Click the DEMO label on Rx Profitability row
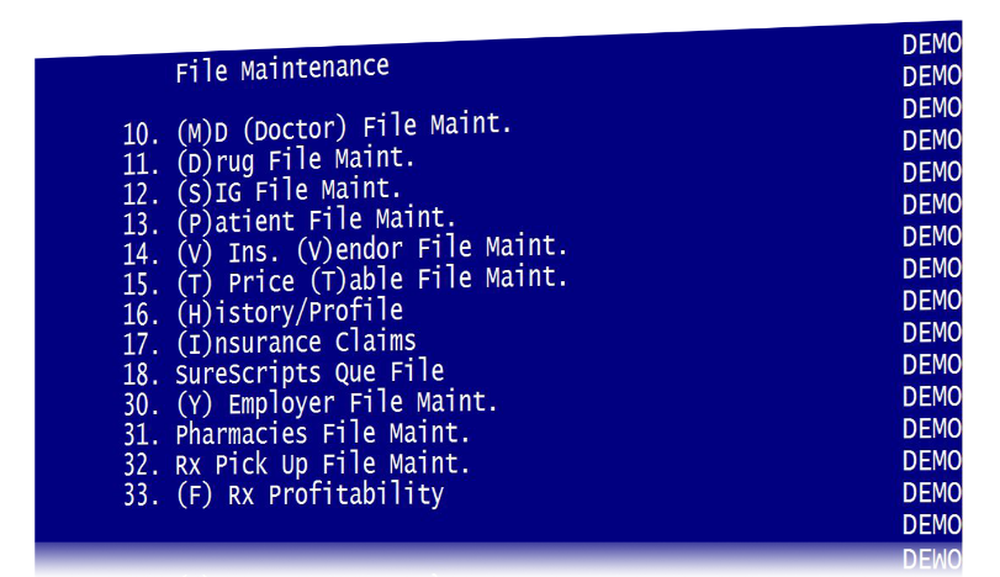The image size is (1000, 577). (931, 493)
